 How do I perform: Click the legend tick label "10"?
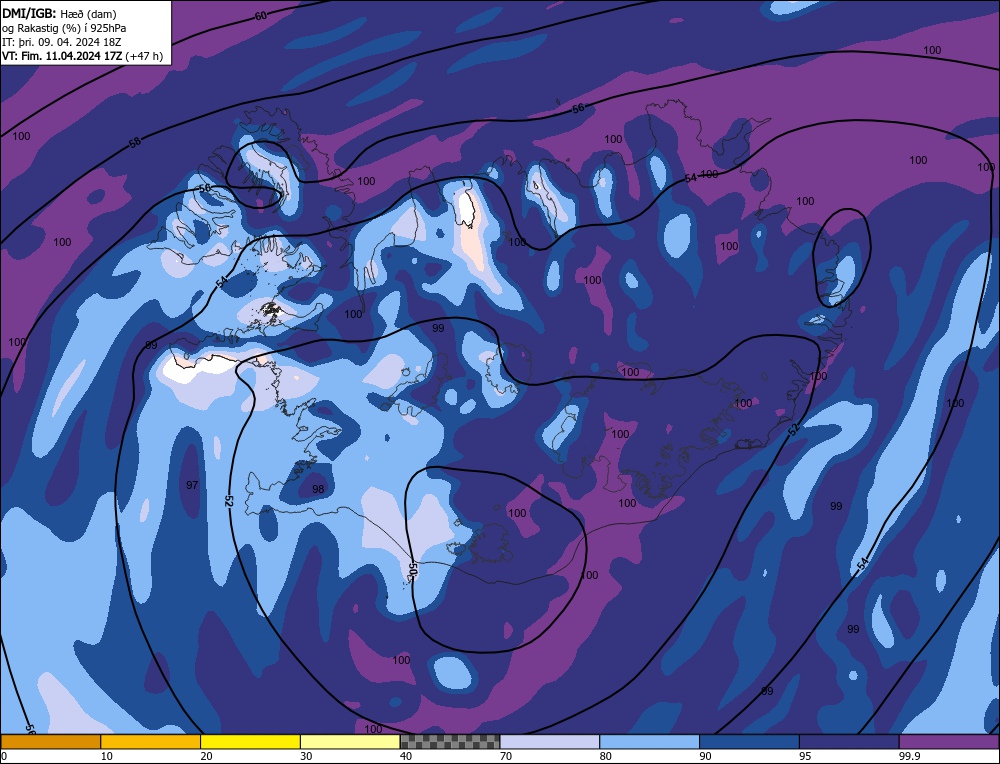[x=107, y=756]
